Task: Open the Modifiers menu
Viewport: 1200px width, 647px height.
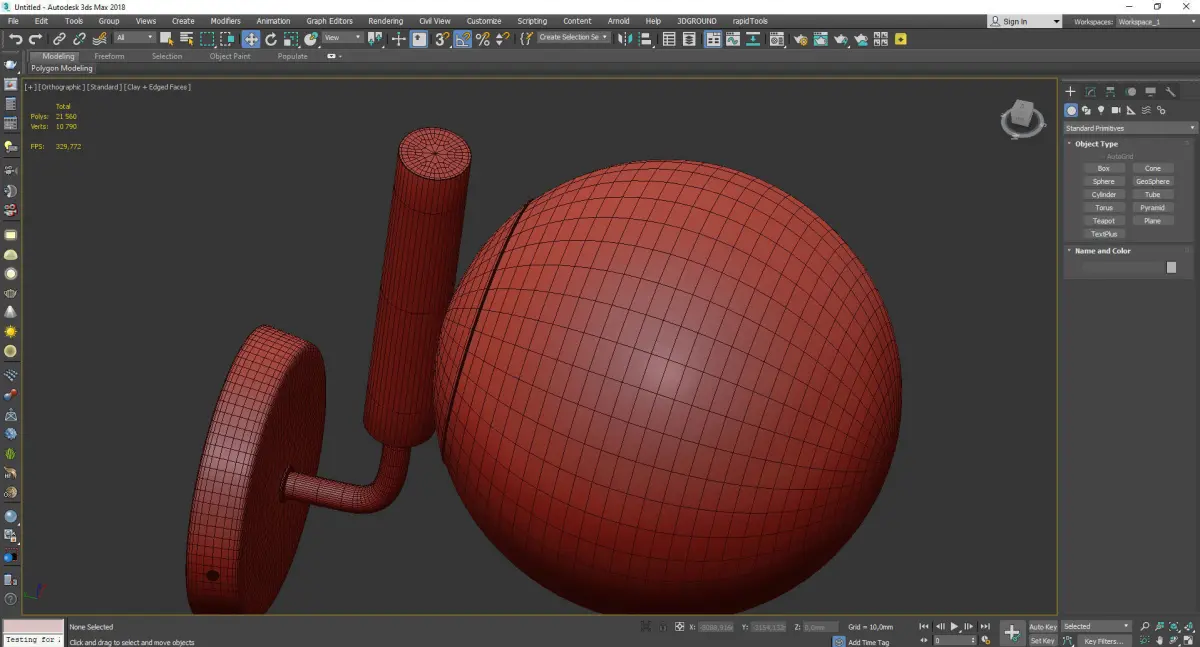Action: click(x=225, y=21)
